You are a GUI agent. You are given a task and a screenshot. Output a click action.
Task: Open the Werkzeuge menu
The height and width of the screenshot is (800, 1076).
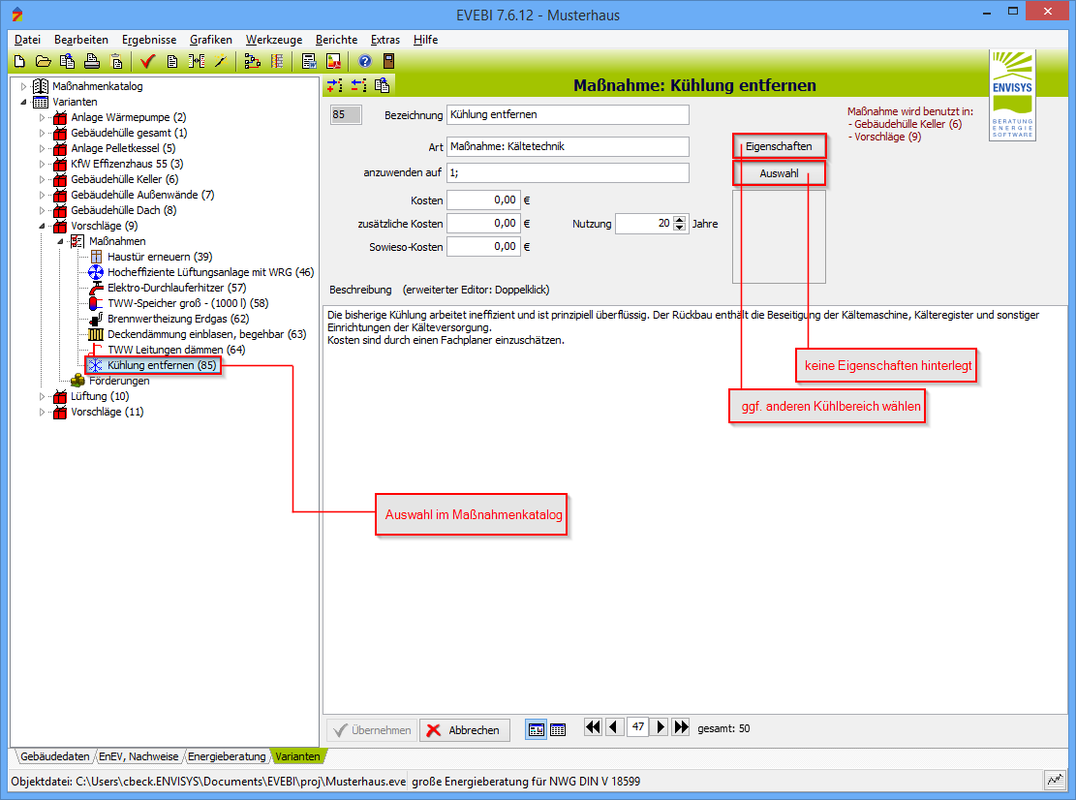pos(273,39)
